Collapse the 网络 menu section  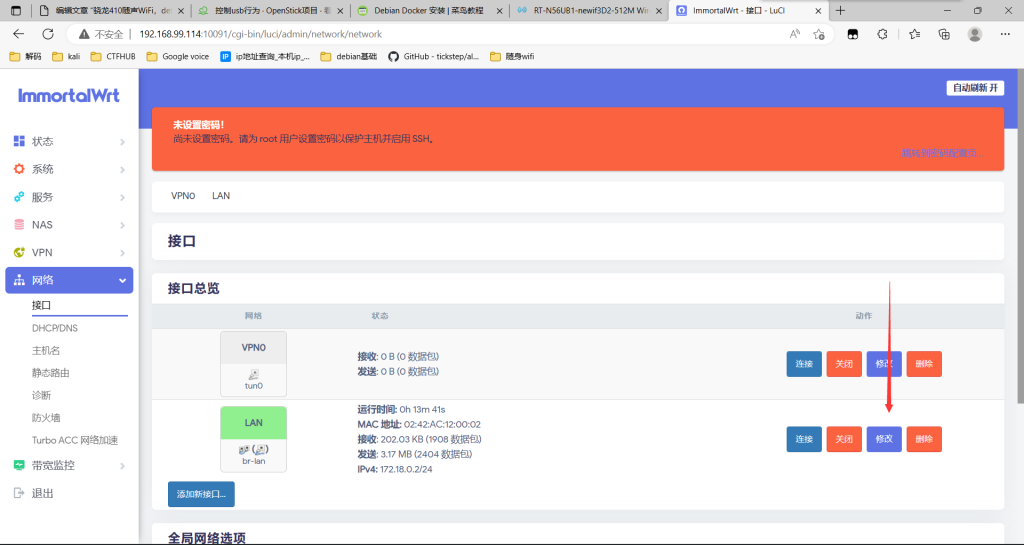click(122, 281)
